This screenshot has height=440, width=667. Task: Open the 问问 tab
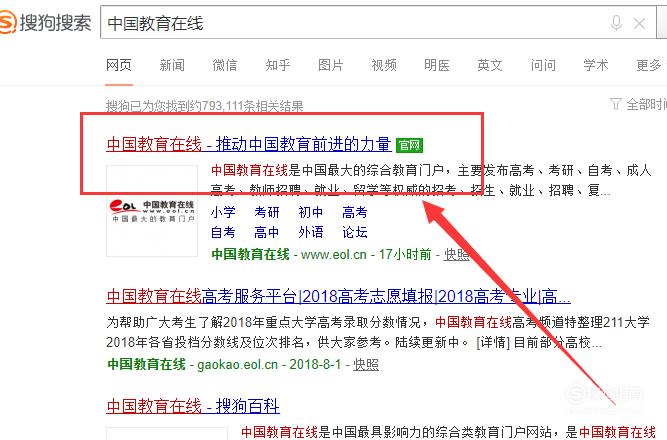tap(543, 65)
